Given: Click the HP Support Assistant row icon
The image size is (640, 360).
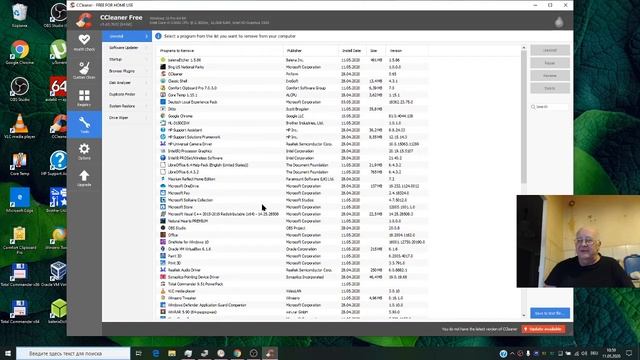Looking at the screenshot, I should (x=163, y=130).
